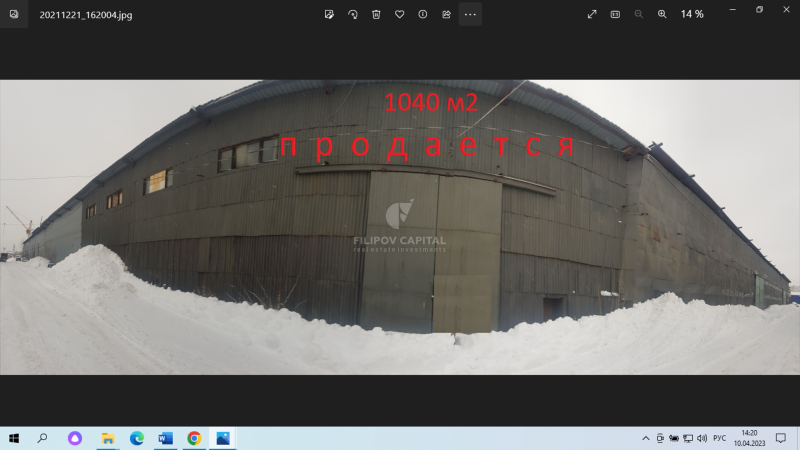Restore down the Photos window
Image resolution: width=800 pixels, height=450 pixels.
click(759, 10)
